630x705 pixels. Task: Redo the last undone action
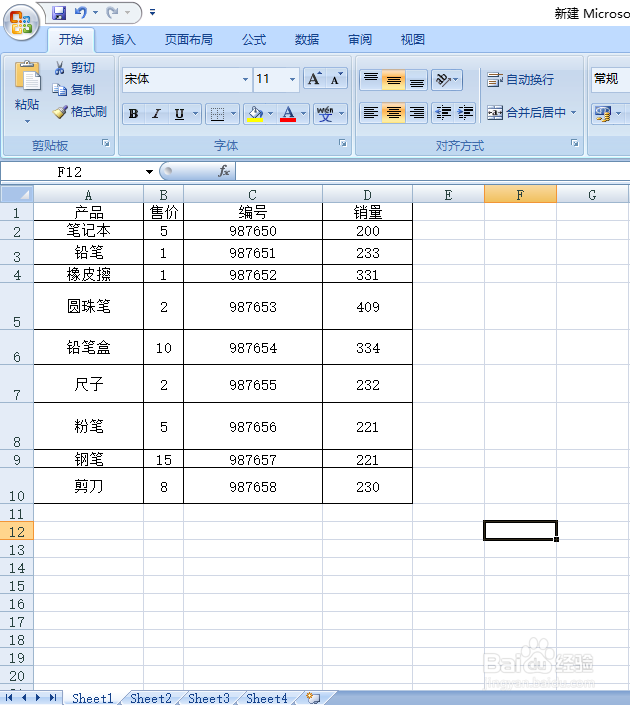pyautogui.click(x=112, y=13)
